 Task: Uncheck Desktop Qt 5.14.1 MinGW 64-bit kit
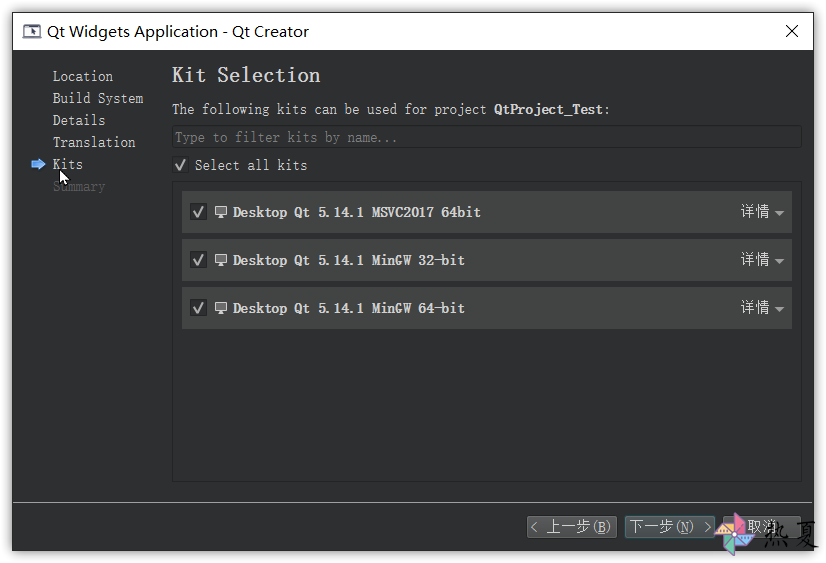tap(198, 308)
